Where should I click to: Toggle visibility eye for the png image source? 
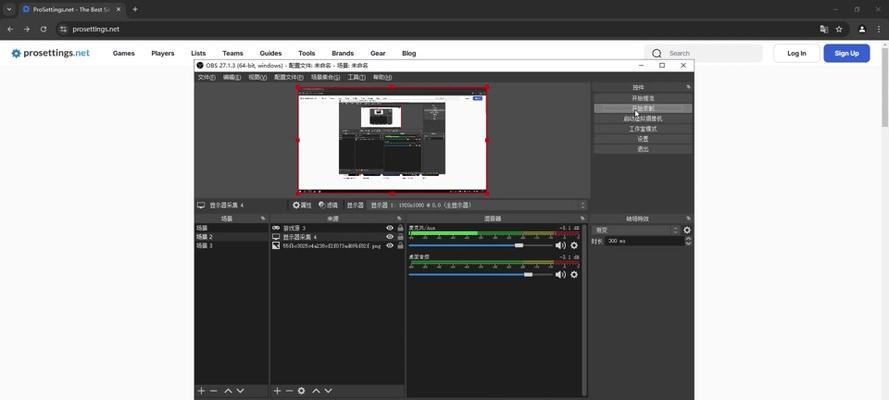point(390,246)
